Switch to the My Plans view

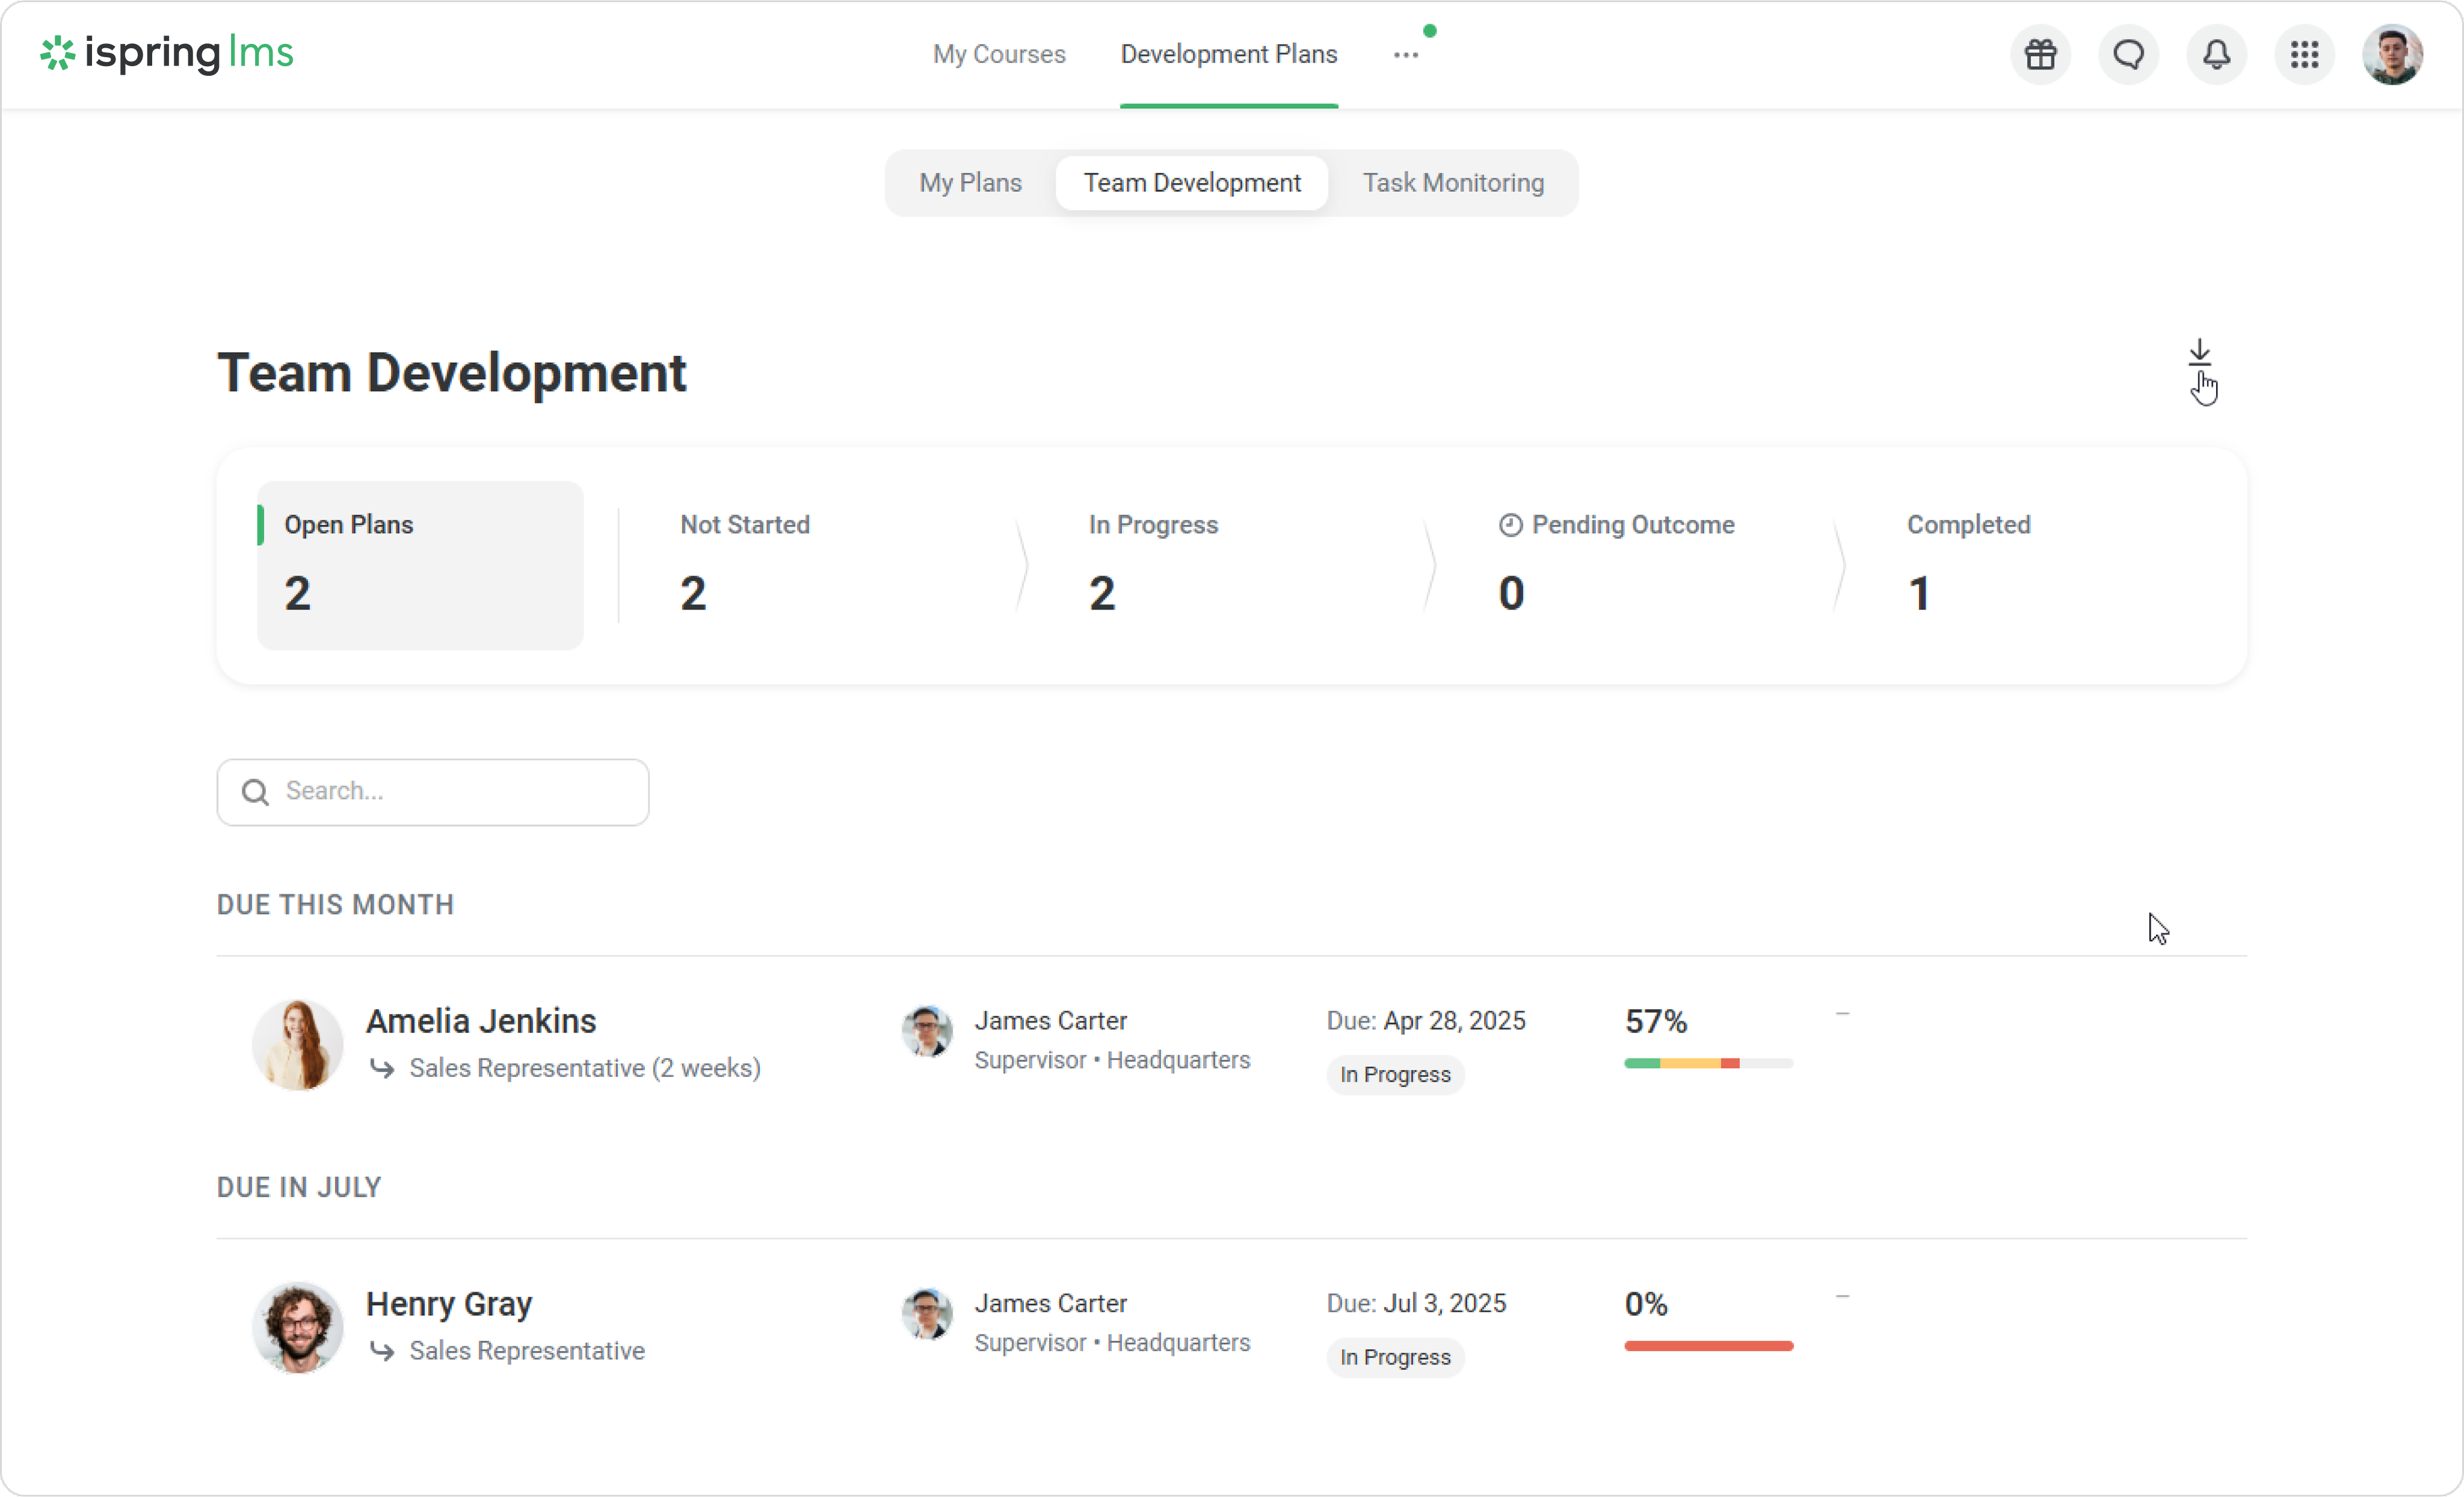pos(970,183)
